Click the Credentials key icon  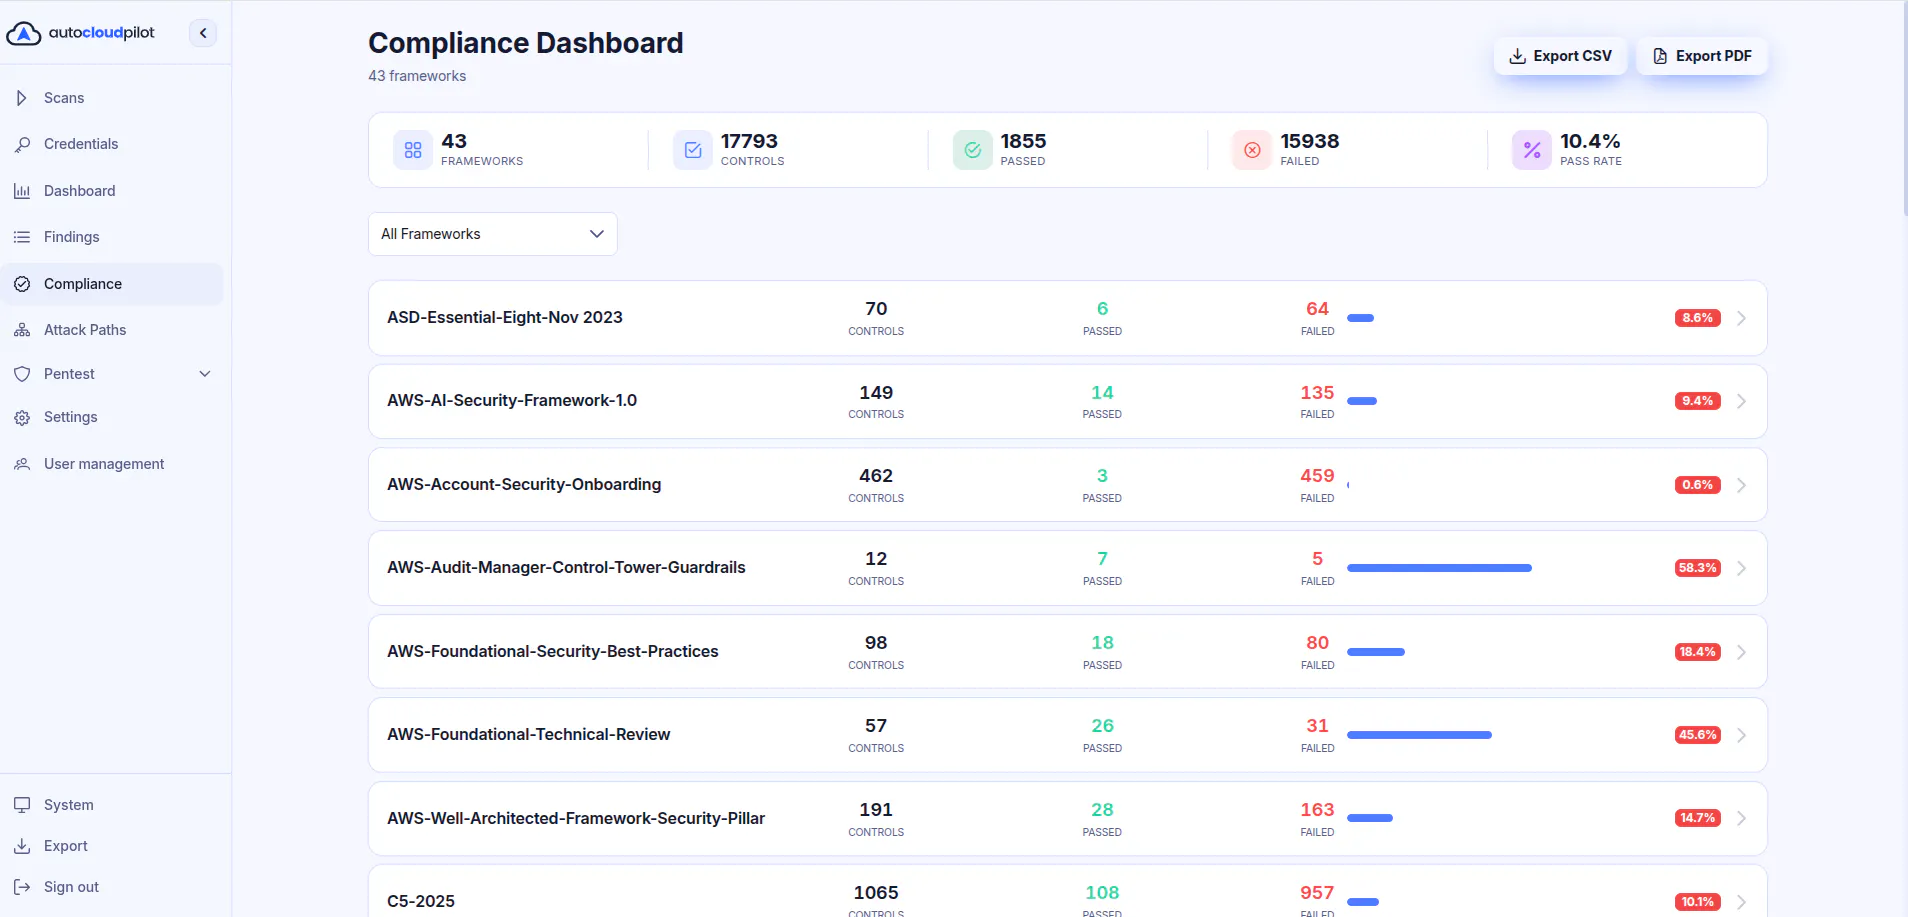tap(22, 144)
